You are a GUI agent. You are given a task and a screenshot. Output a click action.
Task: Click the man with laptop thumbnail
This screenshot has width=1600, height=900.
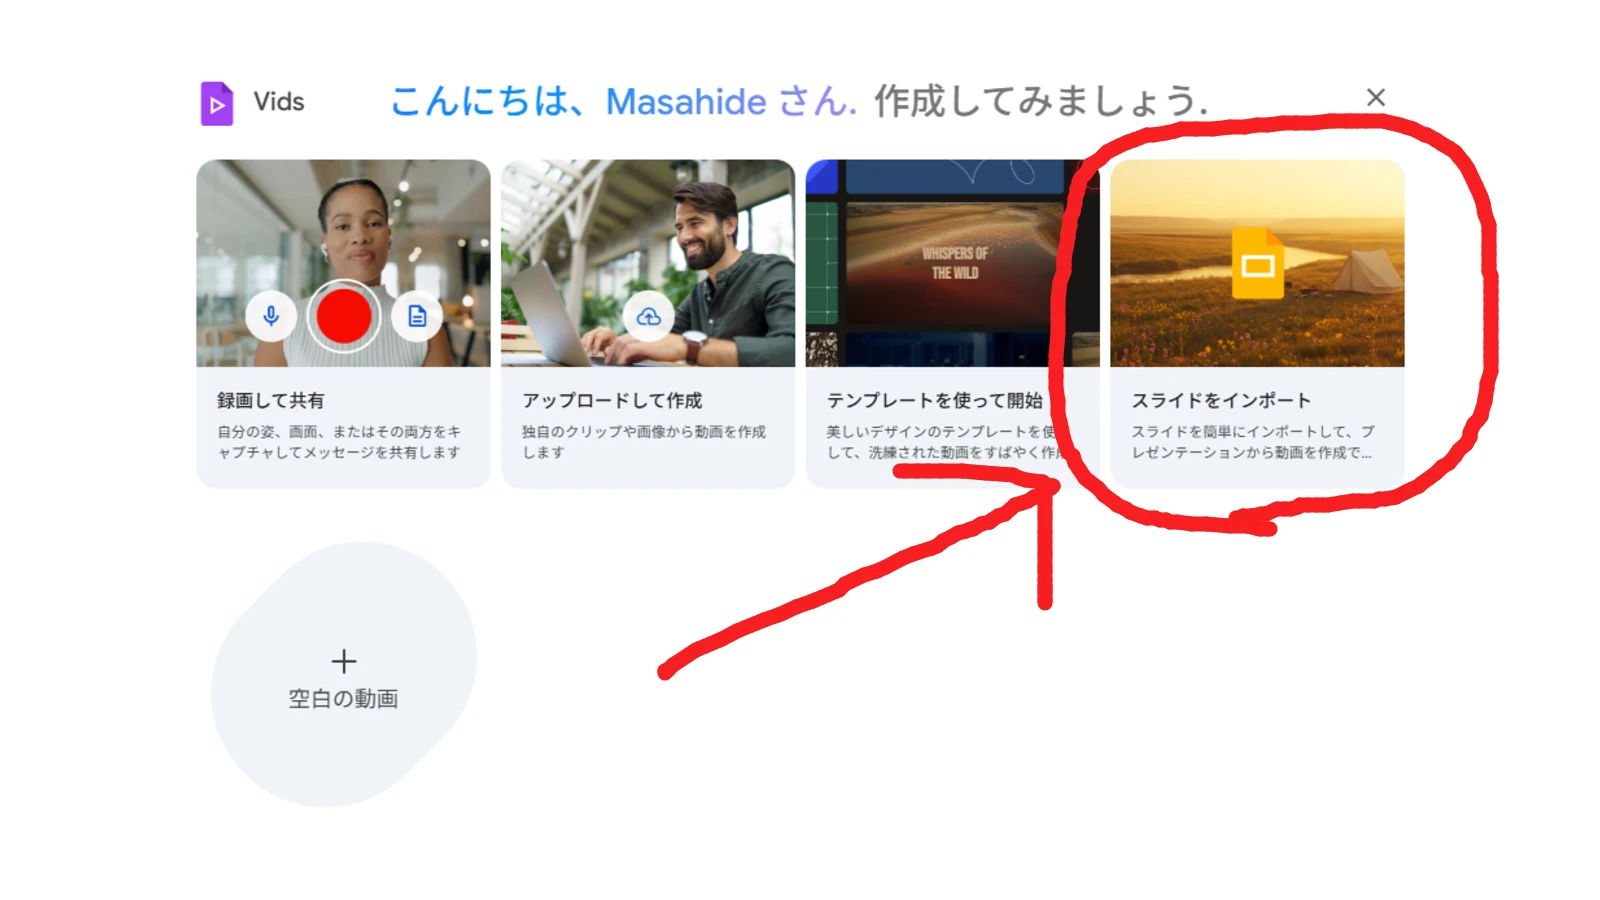pos(648,263)
